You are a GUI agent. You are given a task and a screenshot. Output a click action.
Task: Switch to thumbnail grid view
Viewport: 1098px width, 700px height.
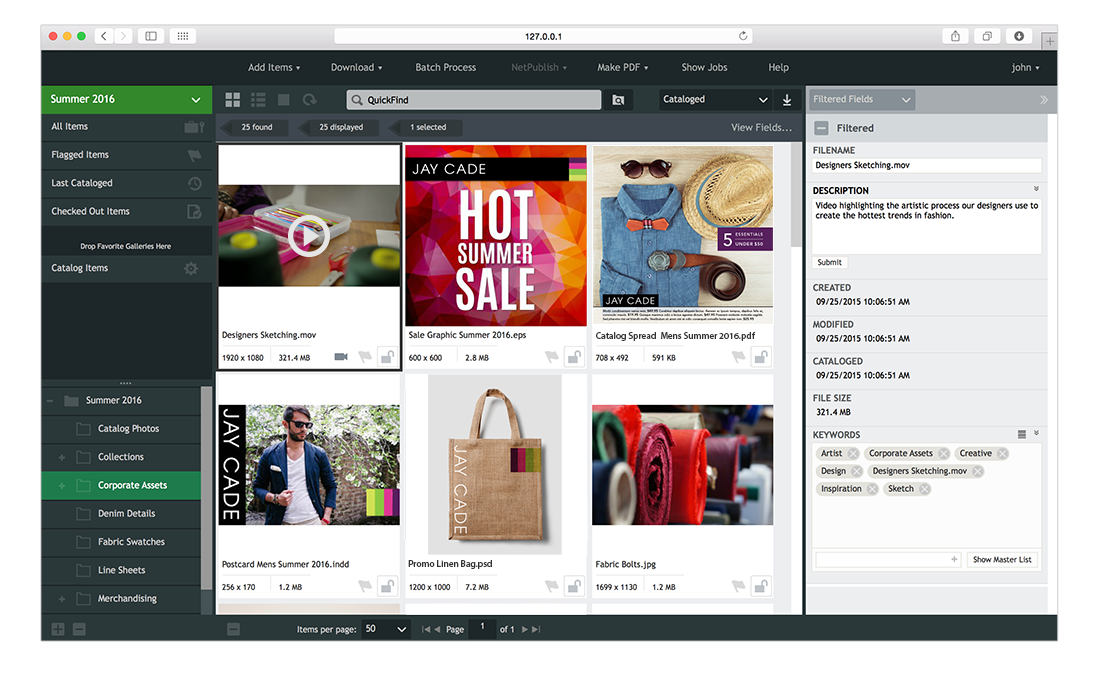[233, 100]
